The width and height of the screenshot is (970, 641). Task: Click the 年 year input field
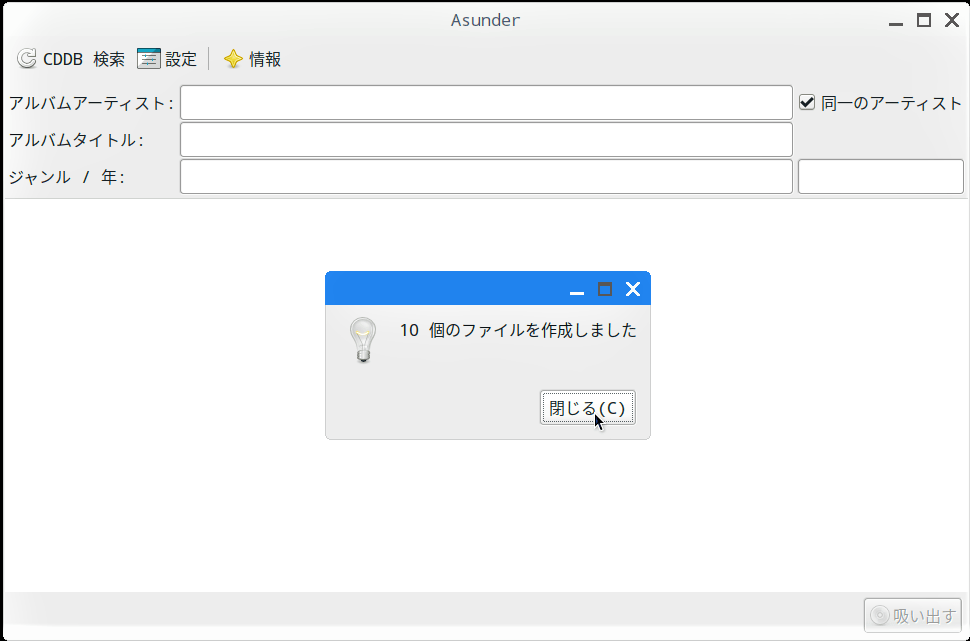pyautogui.click(x=881, y=177)
